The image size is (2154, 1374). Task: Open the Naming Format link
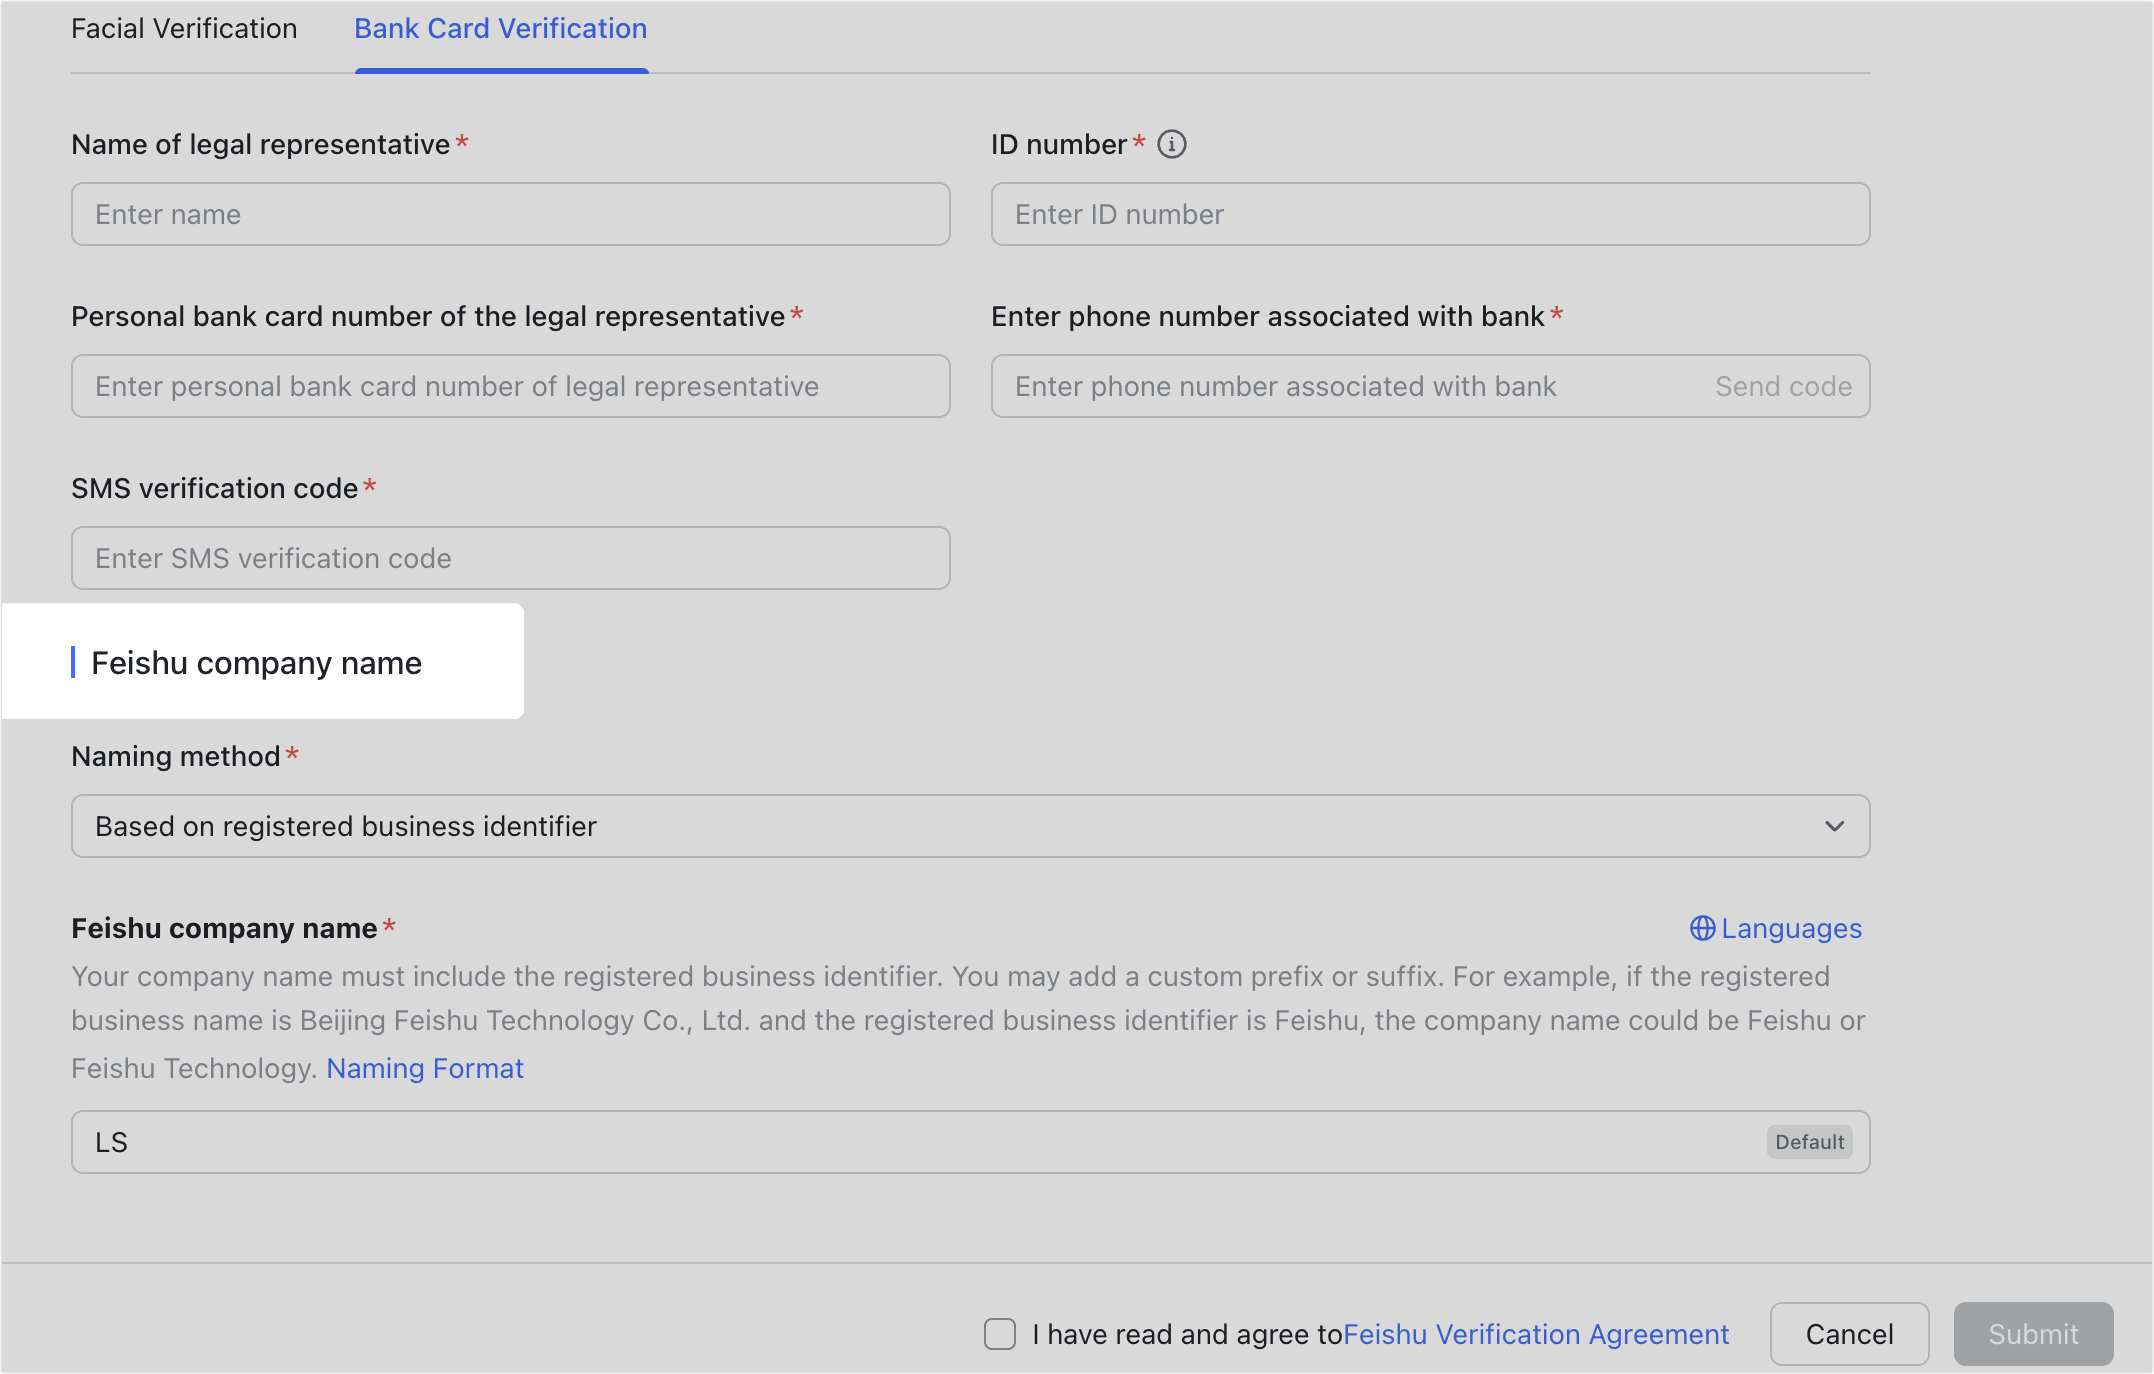[x=424, y=1068]
